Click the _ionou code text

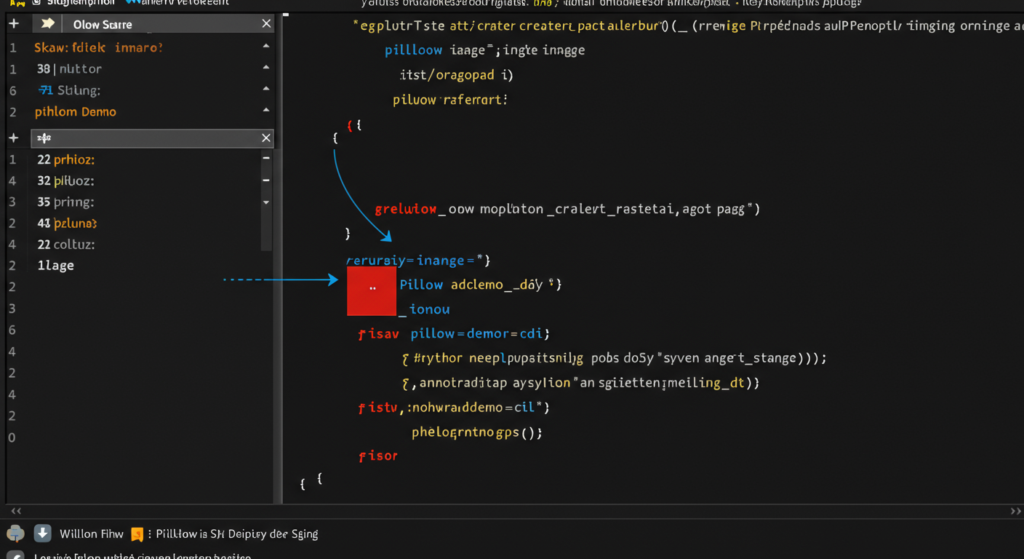[424, 310]
